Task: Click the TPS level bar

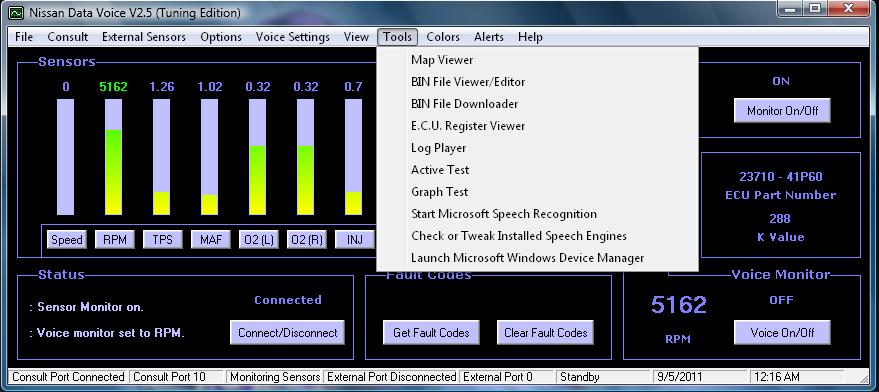Action: pos(161,157)
